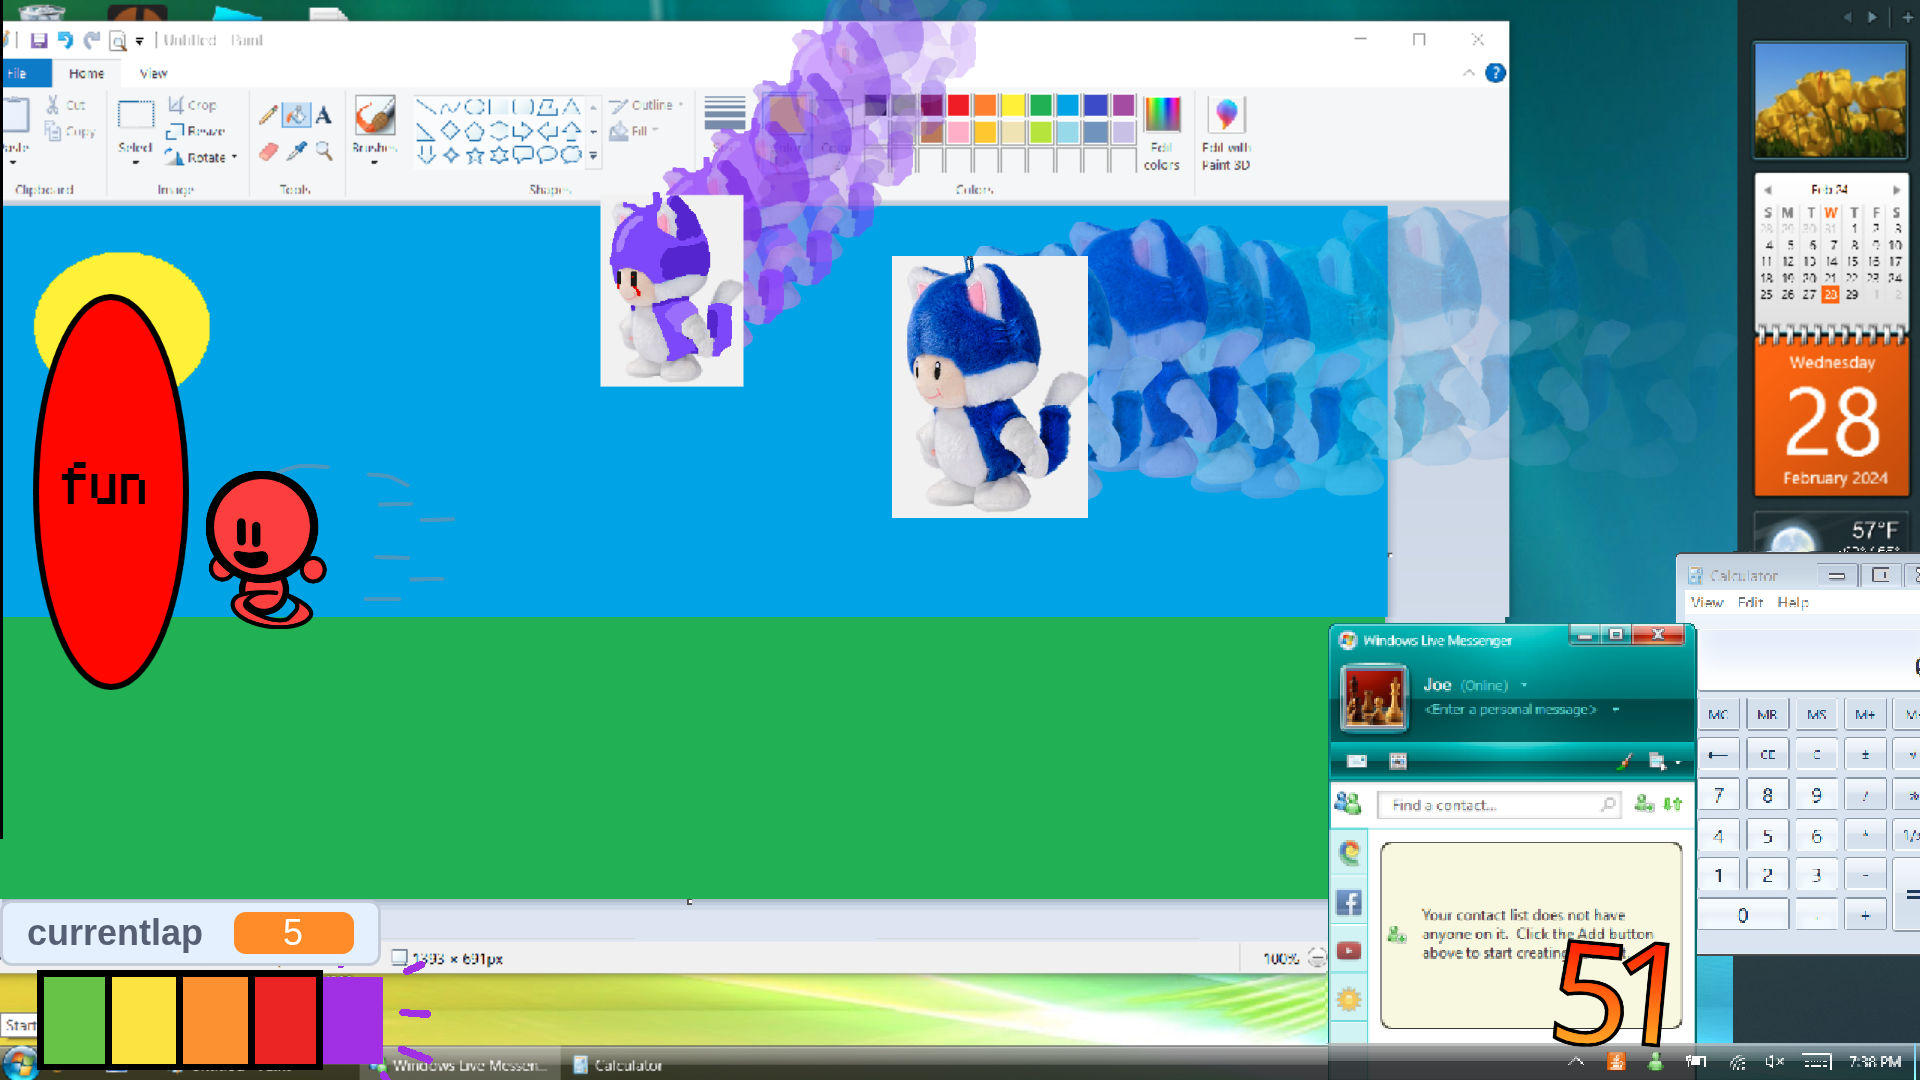Click the Add contact icon in Messenger
Screen dimensions: 1920x1080
click(x=1643, y=804)
